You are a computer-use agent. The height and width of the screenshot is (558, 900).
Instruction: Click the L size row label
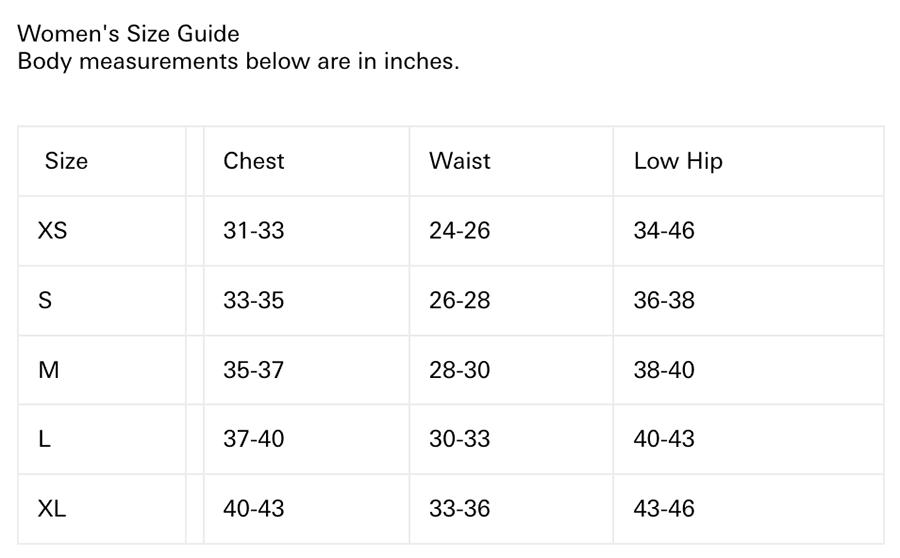point(44,439)
